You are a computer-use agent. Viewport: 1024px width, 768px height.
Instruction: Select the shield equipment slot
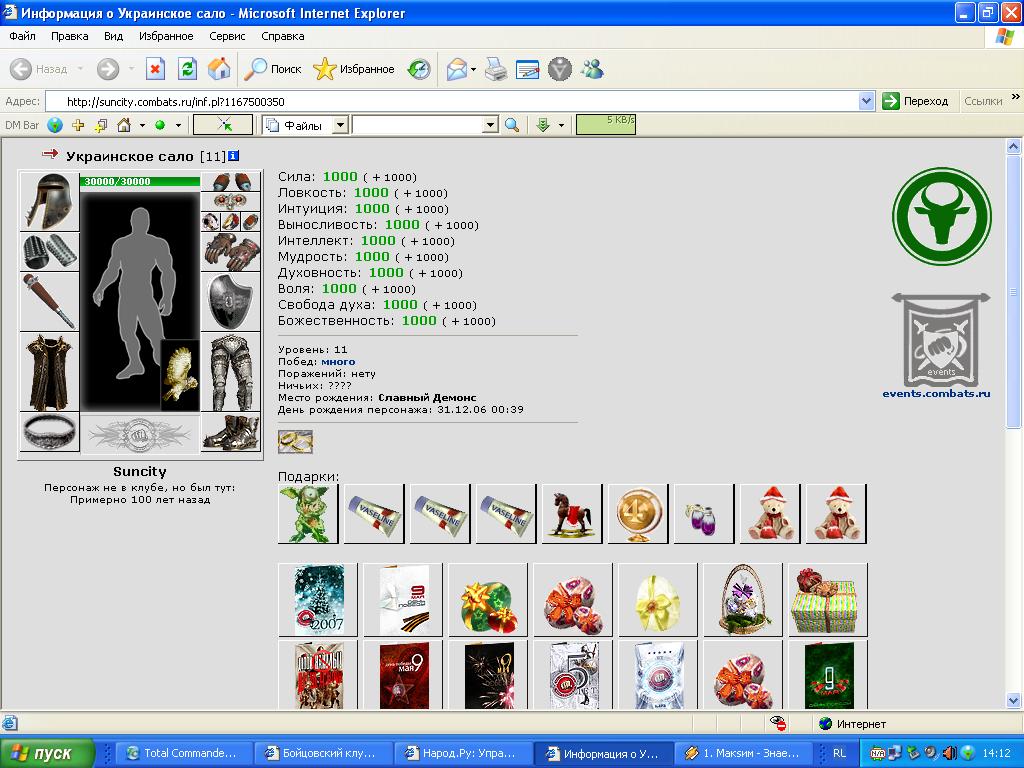231,301
